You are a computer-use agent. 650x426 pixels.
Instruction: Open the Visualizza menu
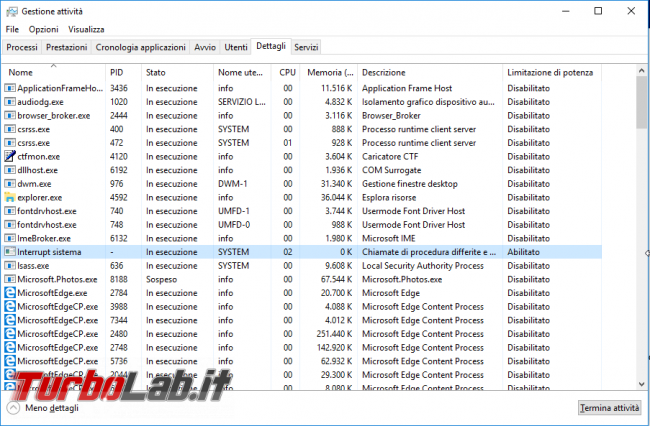[x=86, y=29]
